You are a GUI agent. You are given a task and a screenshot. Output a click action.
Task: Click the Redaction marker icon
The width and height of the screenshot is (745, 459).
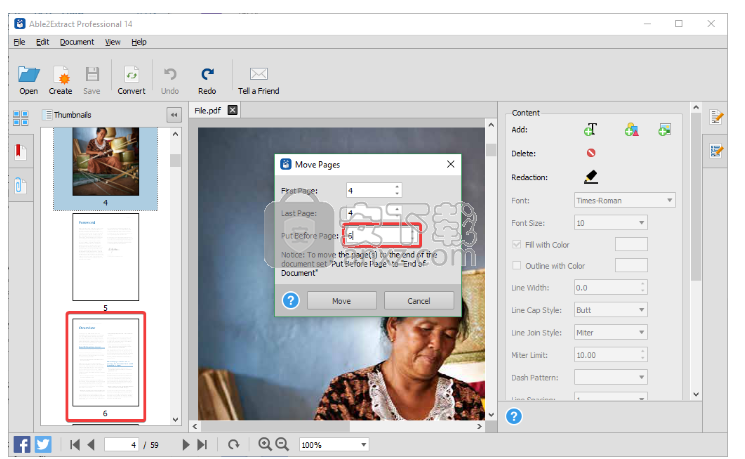pyautogui.click(x=591, y=177)
